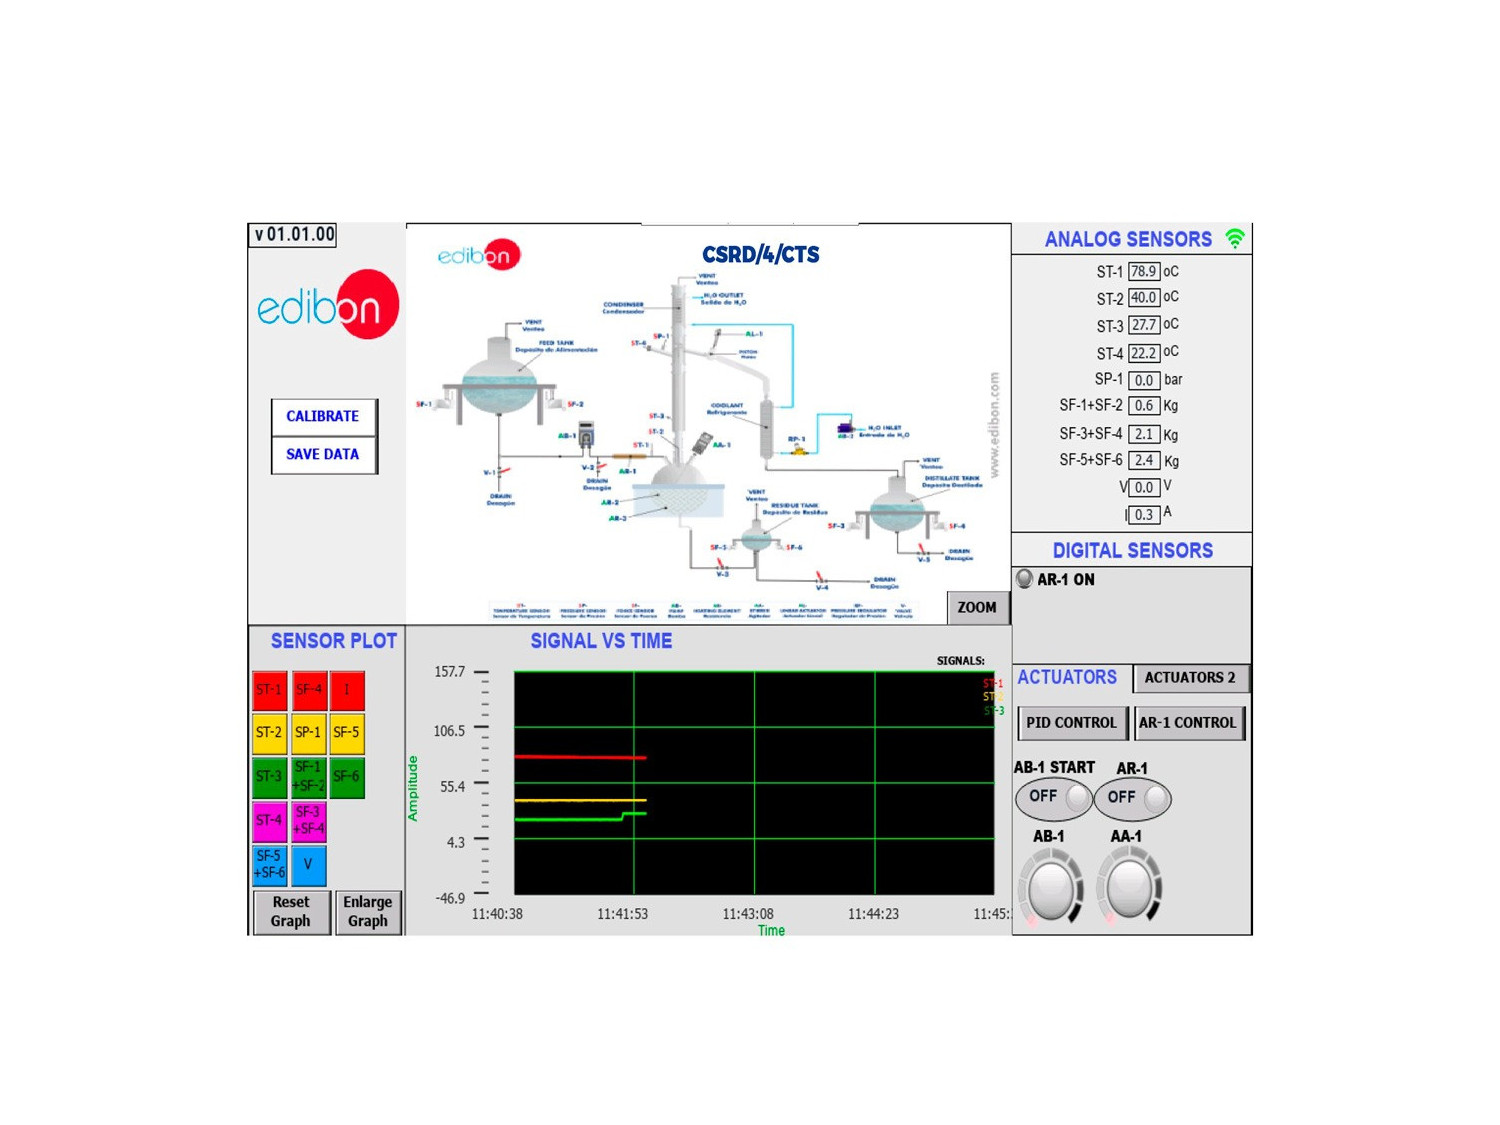The width and height of the screenshot is (1500, 1125).
Task: Click the AB-1 rotary knob
Action: point(1050,887)
